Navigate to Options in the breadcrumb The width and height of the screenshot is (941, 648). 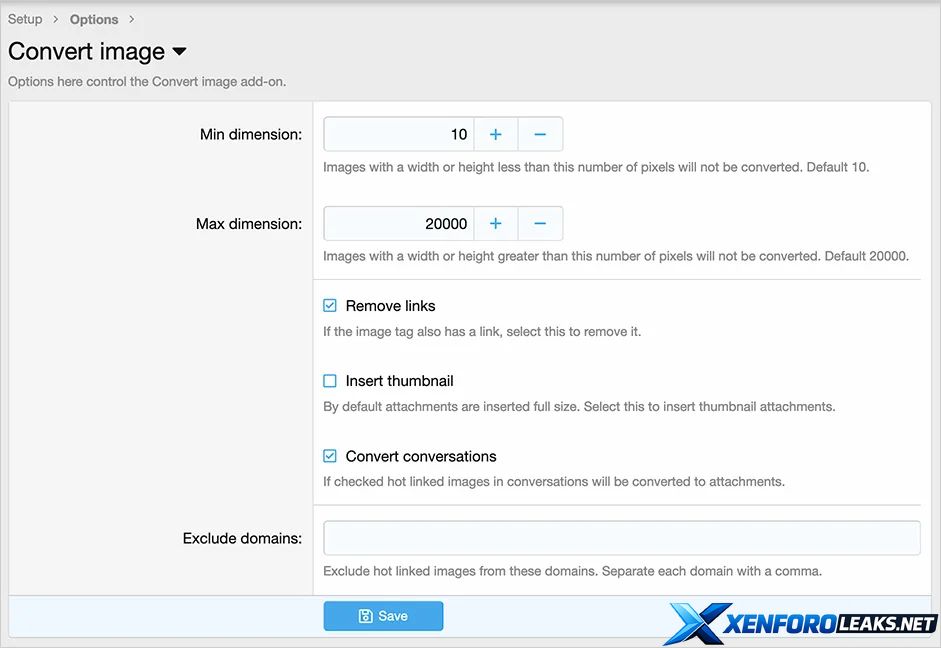94,19
